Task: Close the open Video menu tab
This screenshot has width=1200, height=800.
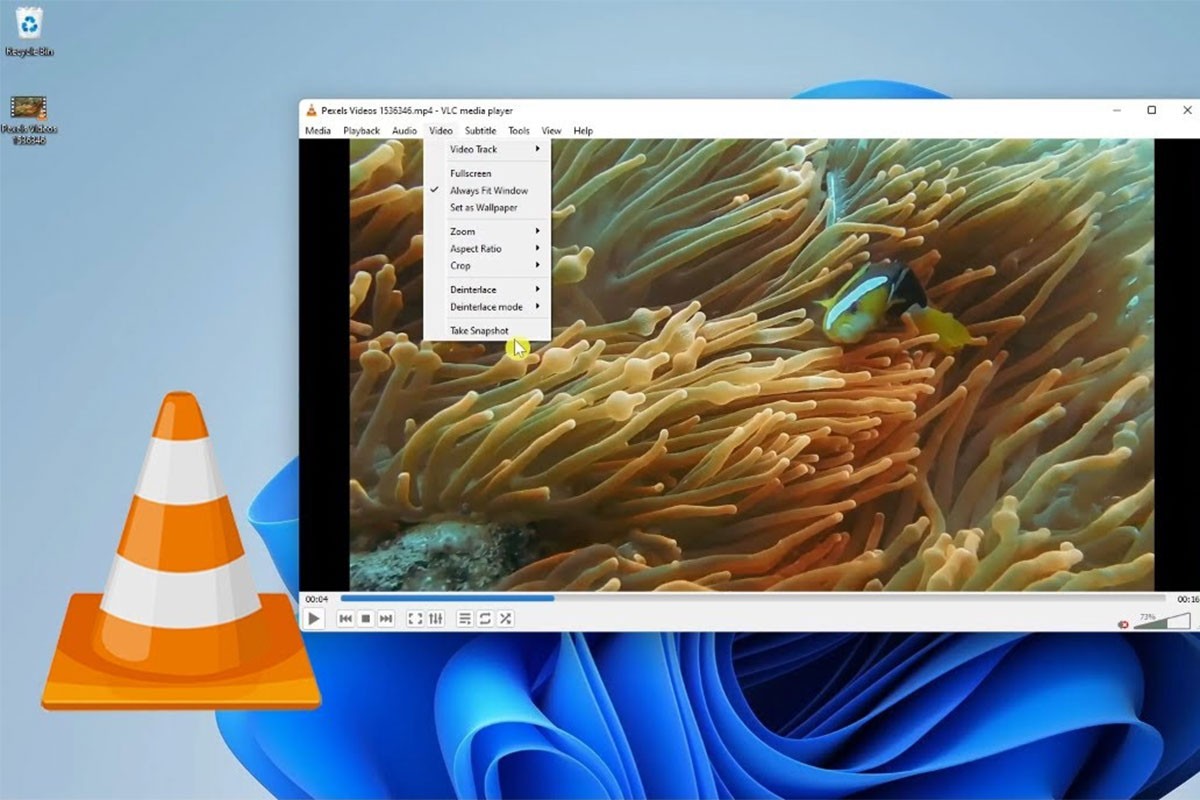Action: point(441,131)
